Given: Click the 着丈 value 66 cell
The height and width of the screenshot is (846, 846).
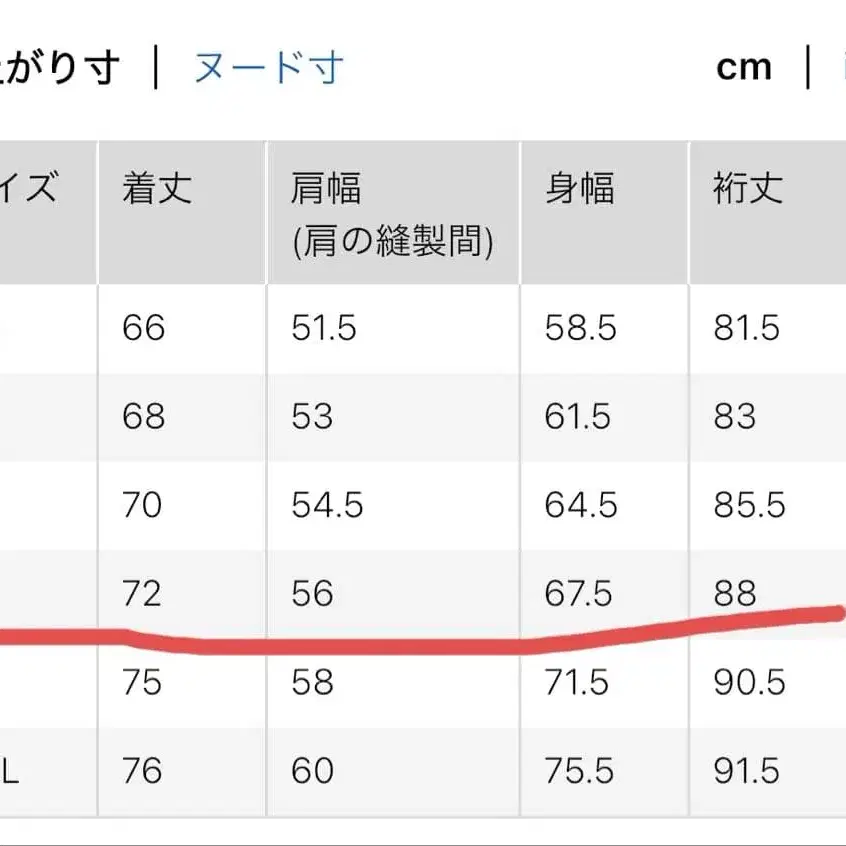Looking at the screenshot, I should tap(140, 327).
